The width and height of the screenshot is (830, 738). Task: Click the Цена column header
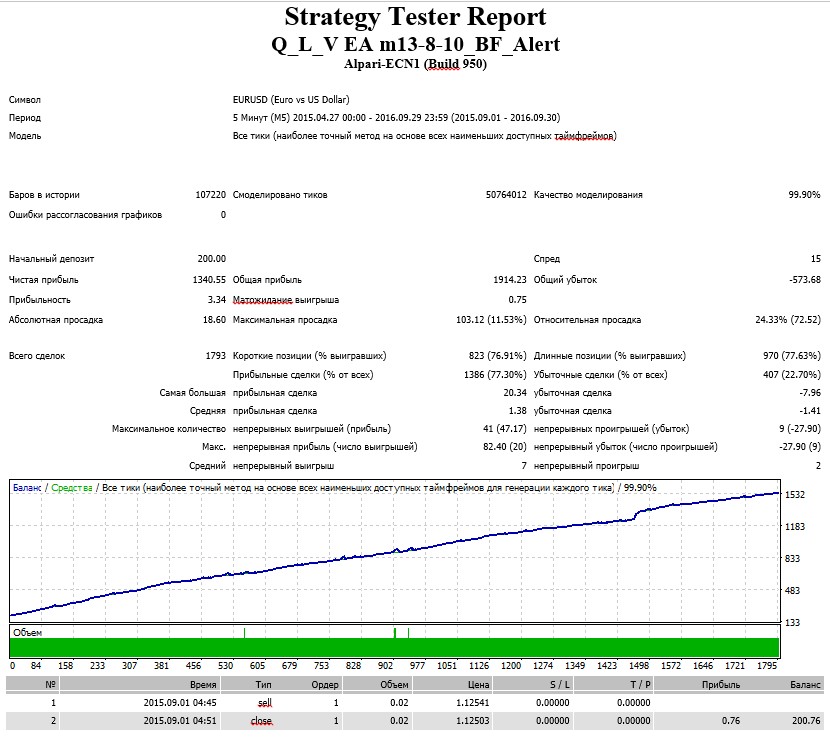(x=479, y=685)
